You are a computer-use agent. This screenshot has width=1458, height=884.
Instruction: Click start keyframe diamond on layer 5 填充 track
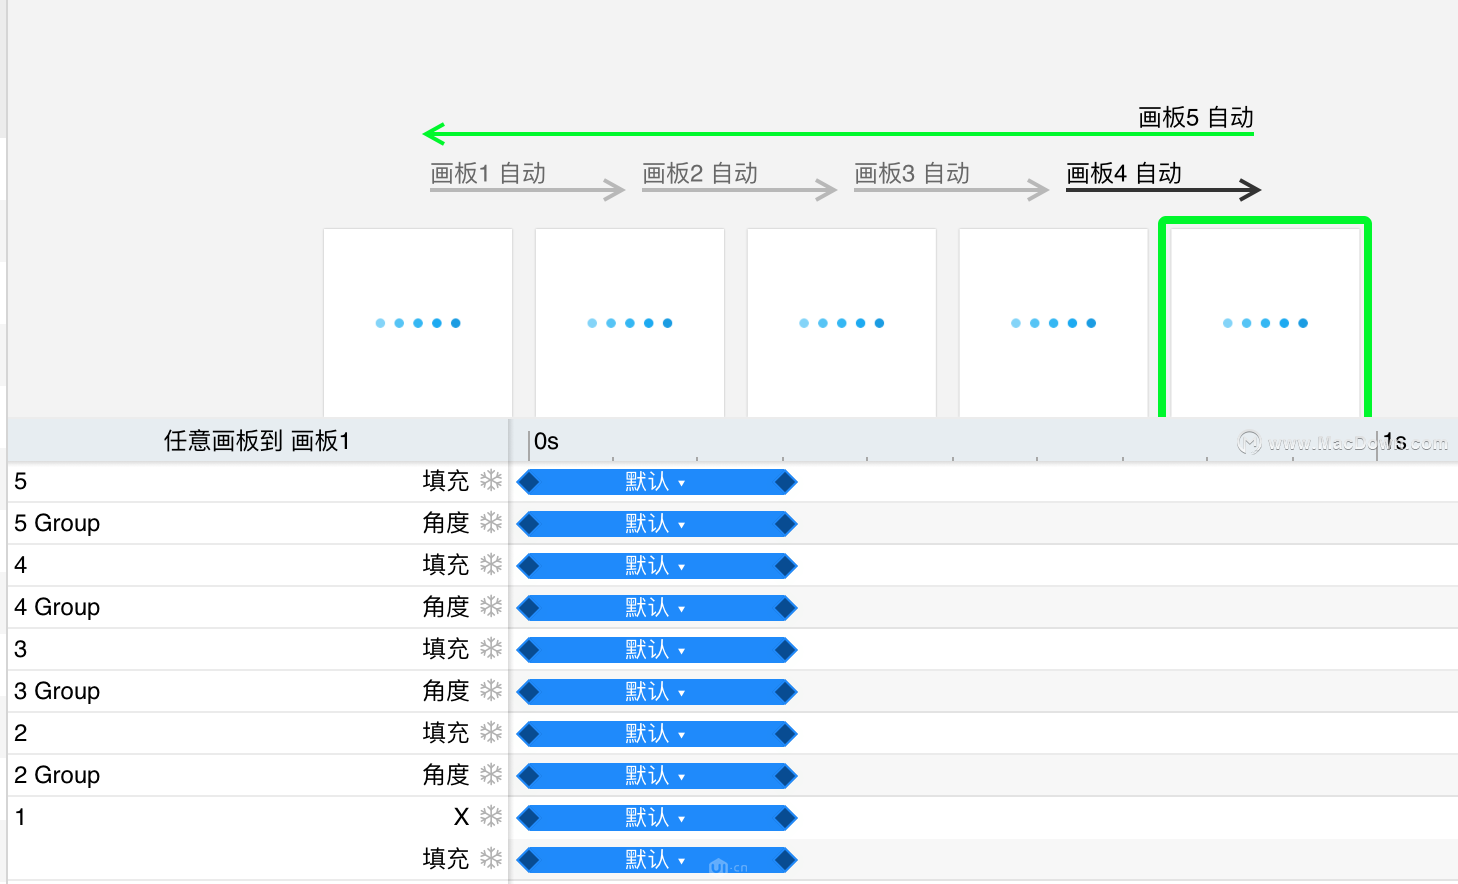click(x=528, y=483)
